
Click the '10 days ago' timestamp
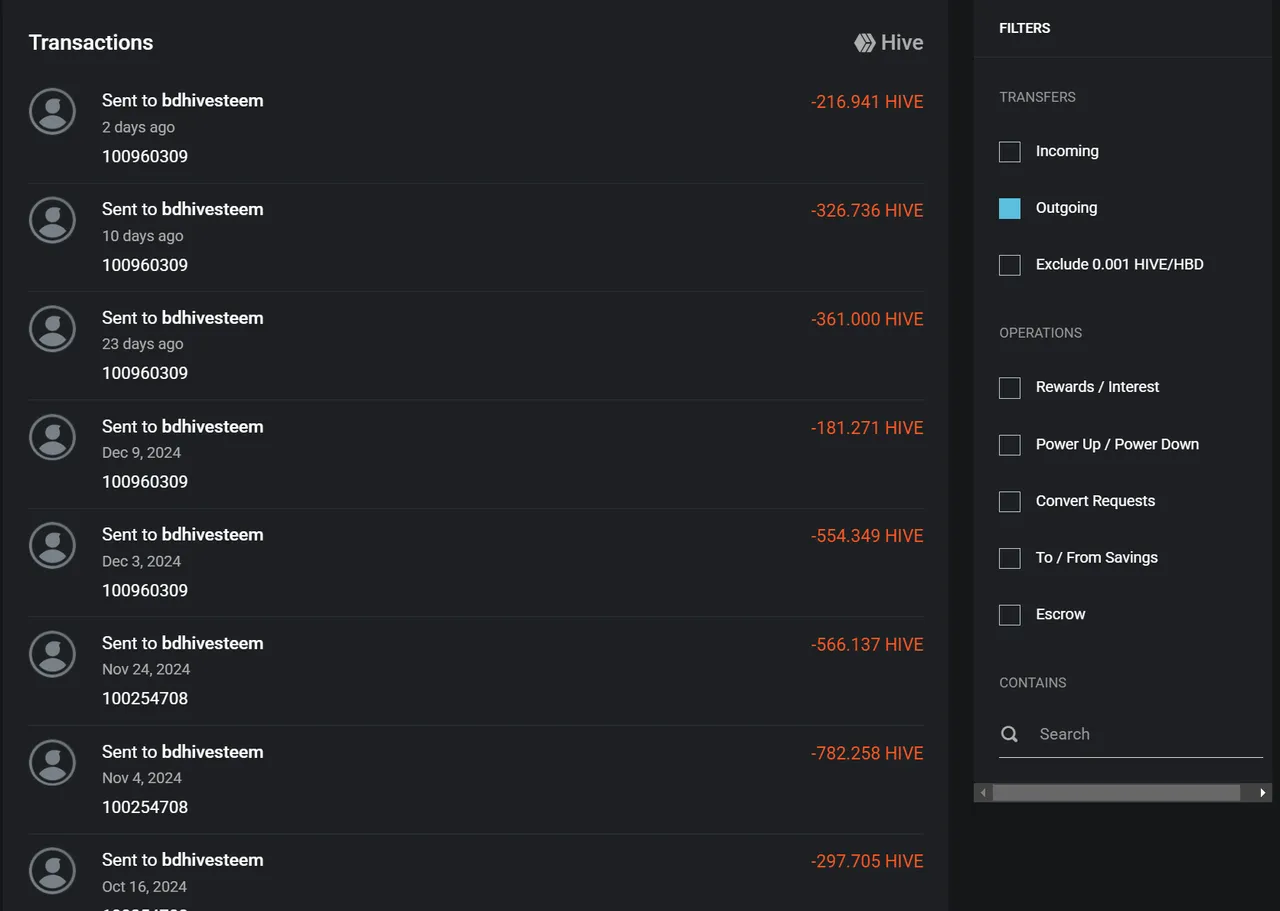tap(143, 236)
